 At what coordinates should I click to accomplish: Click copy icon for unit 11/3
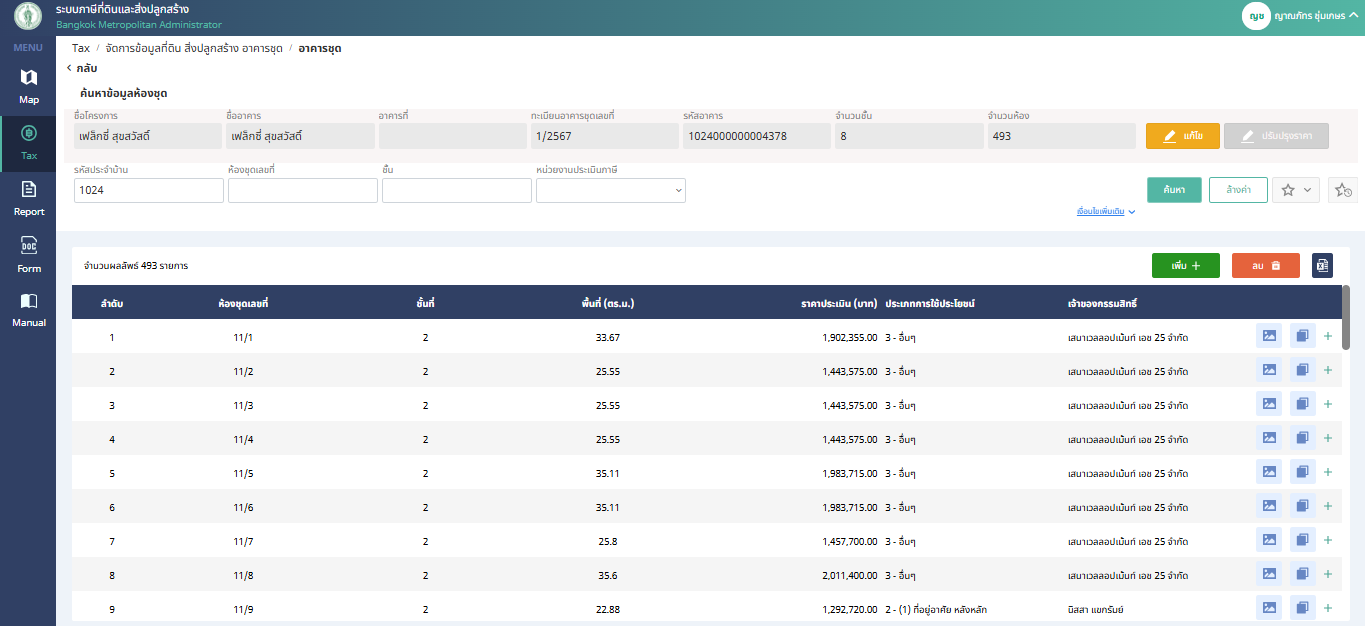coord(1302,404)
